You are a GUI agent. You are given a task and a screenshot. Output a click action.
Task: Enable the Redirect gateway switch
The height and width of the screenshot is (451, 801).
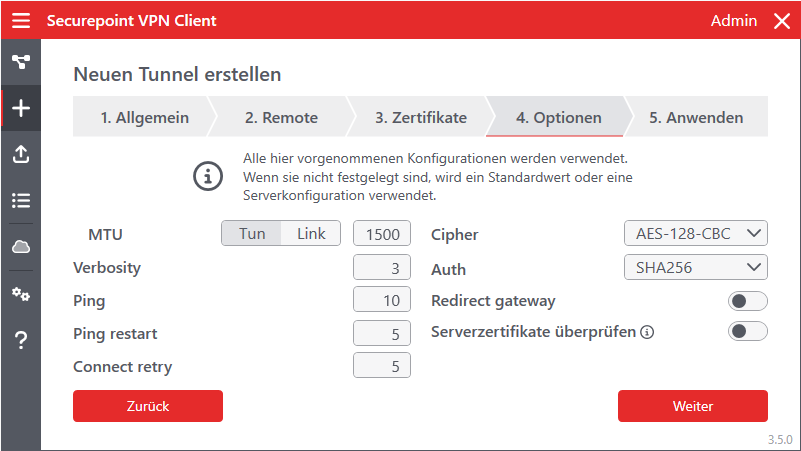748,301
